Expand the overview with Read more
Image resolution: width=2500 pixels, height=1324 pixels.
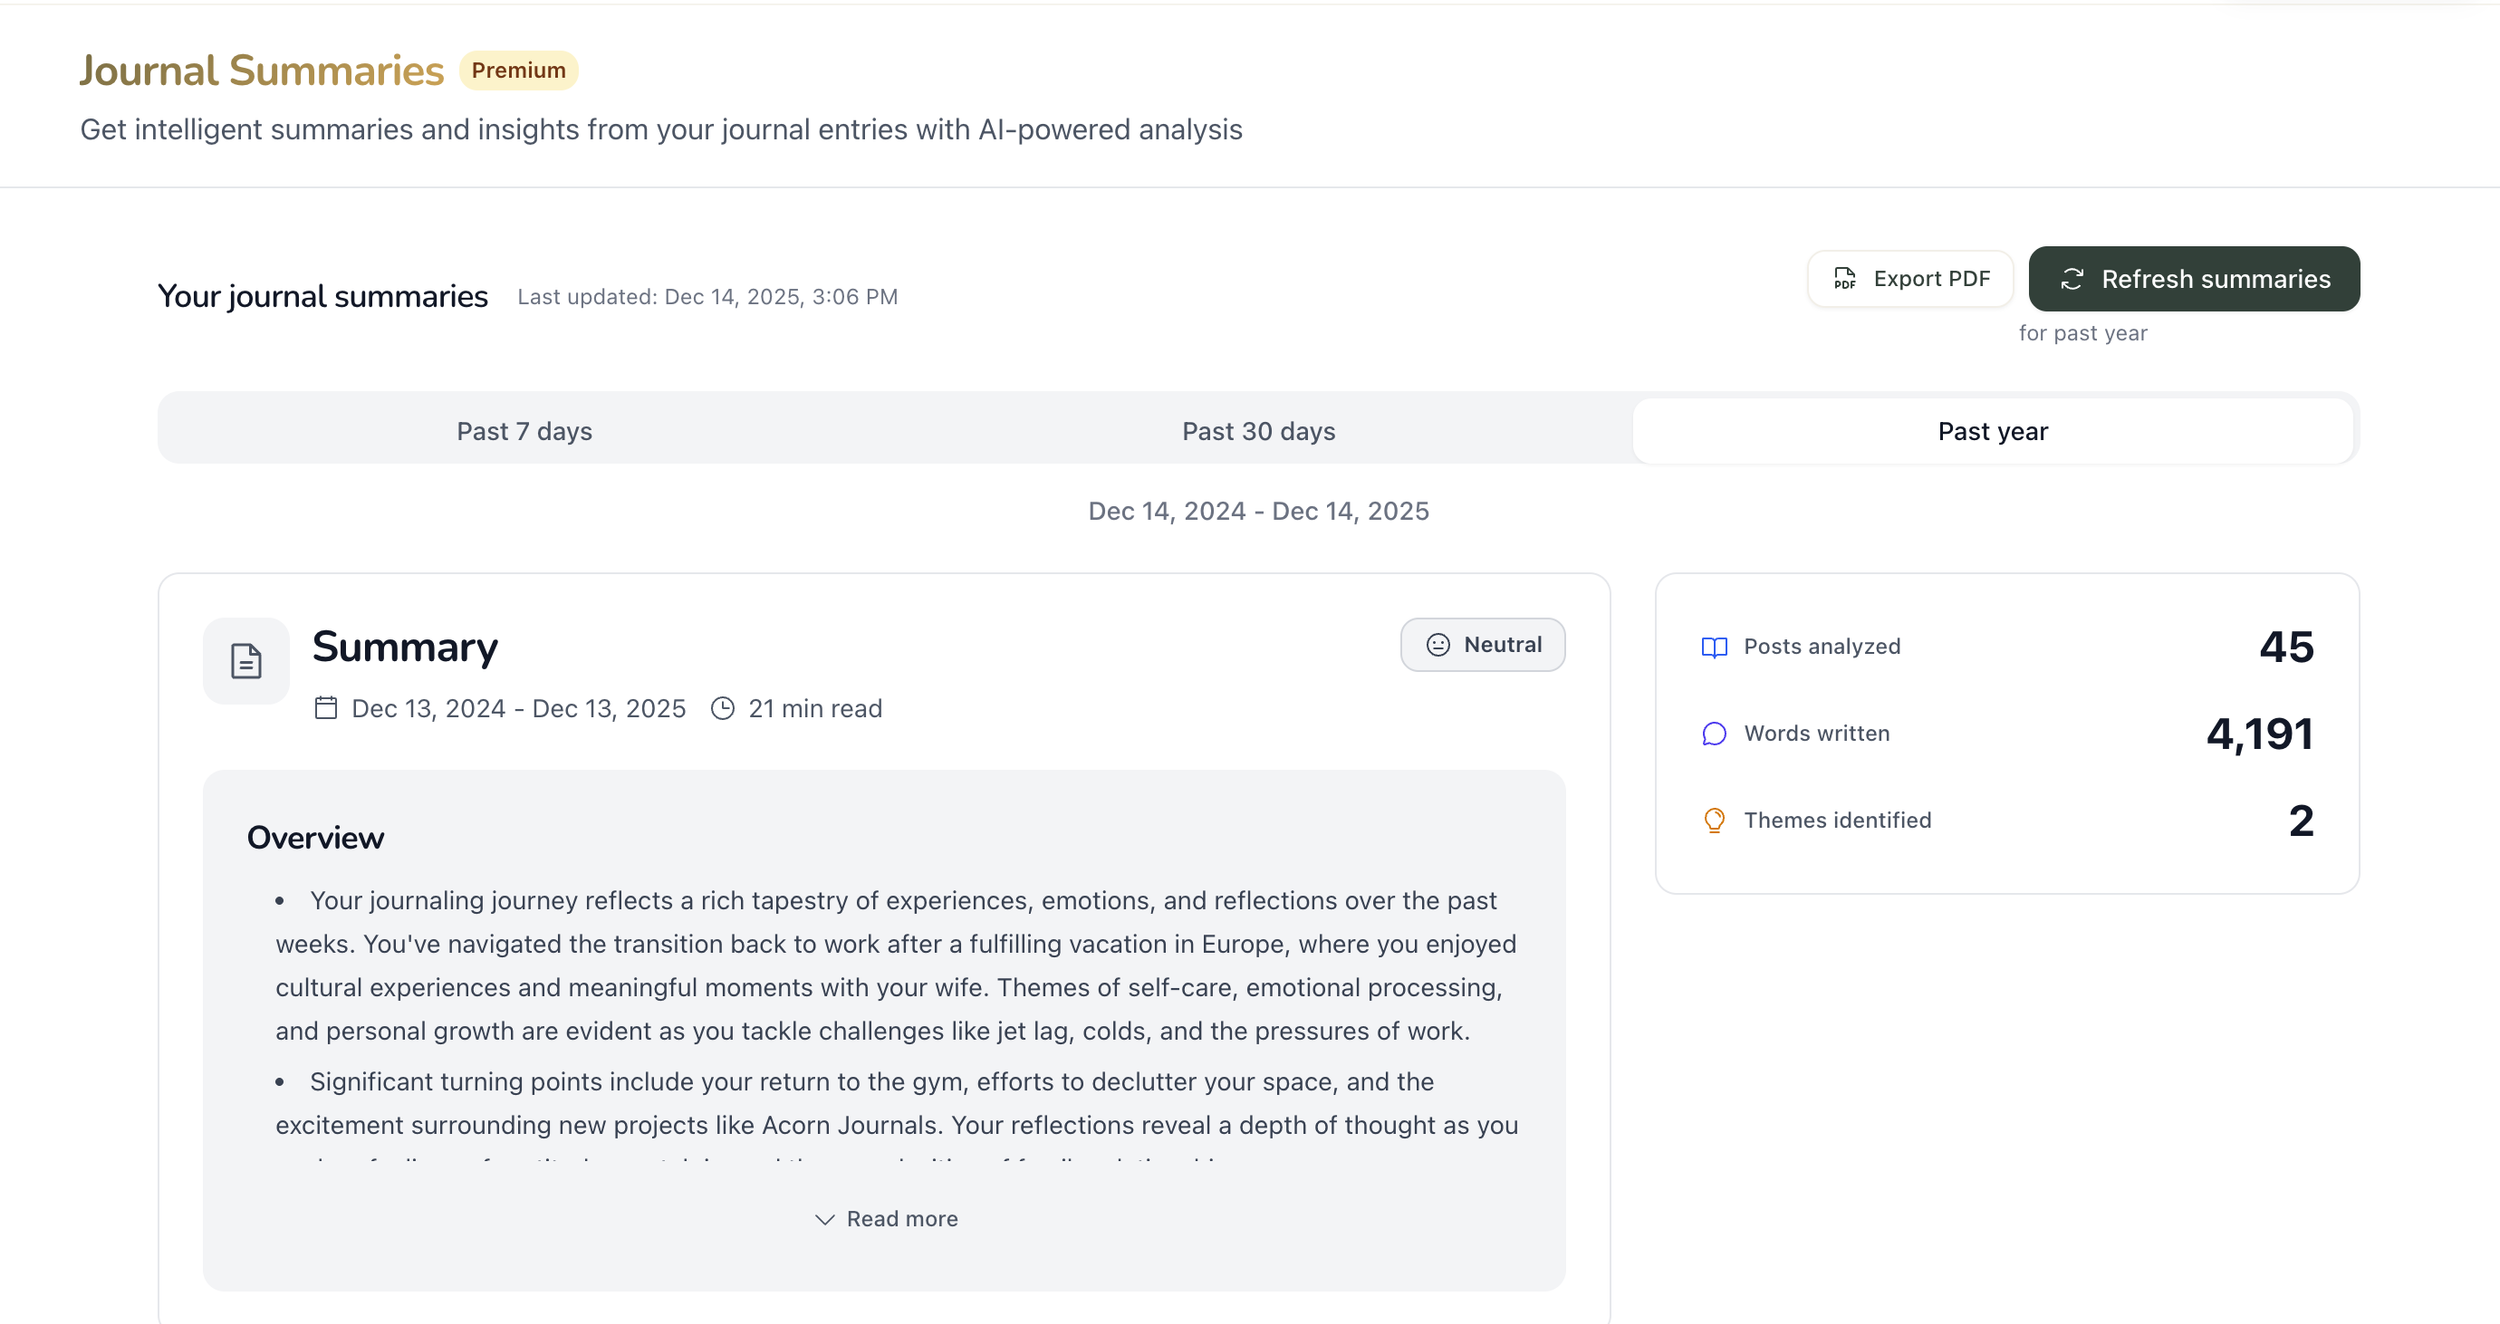[901, 1219]
